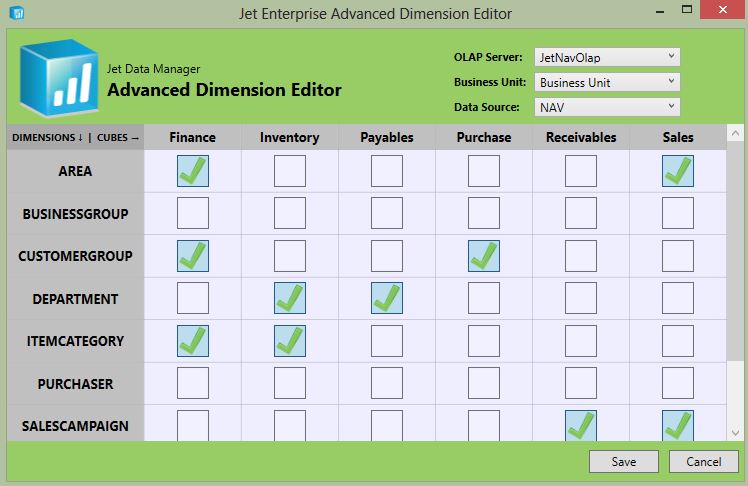Check ITEMCATEGORY for the Receivables cube

[581, 341]
